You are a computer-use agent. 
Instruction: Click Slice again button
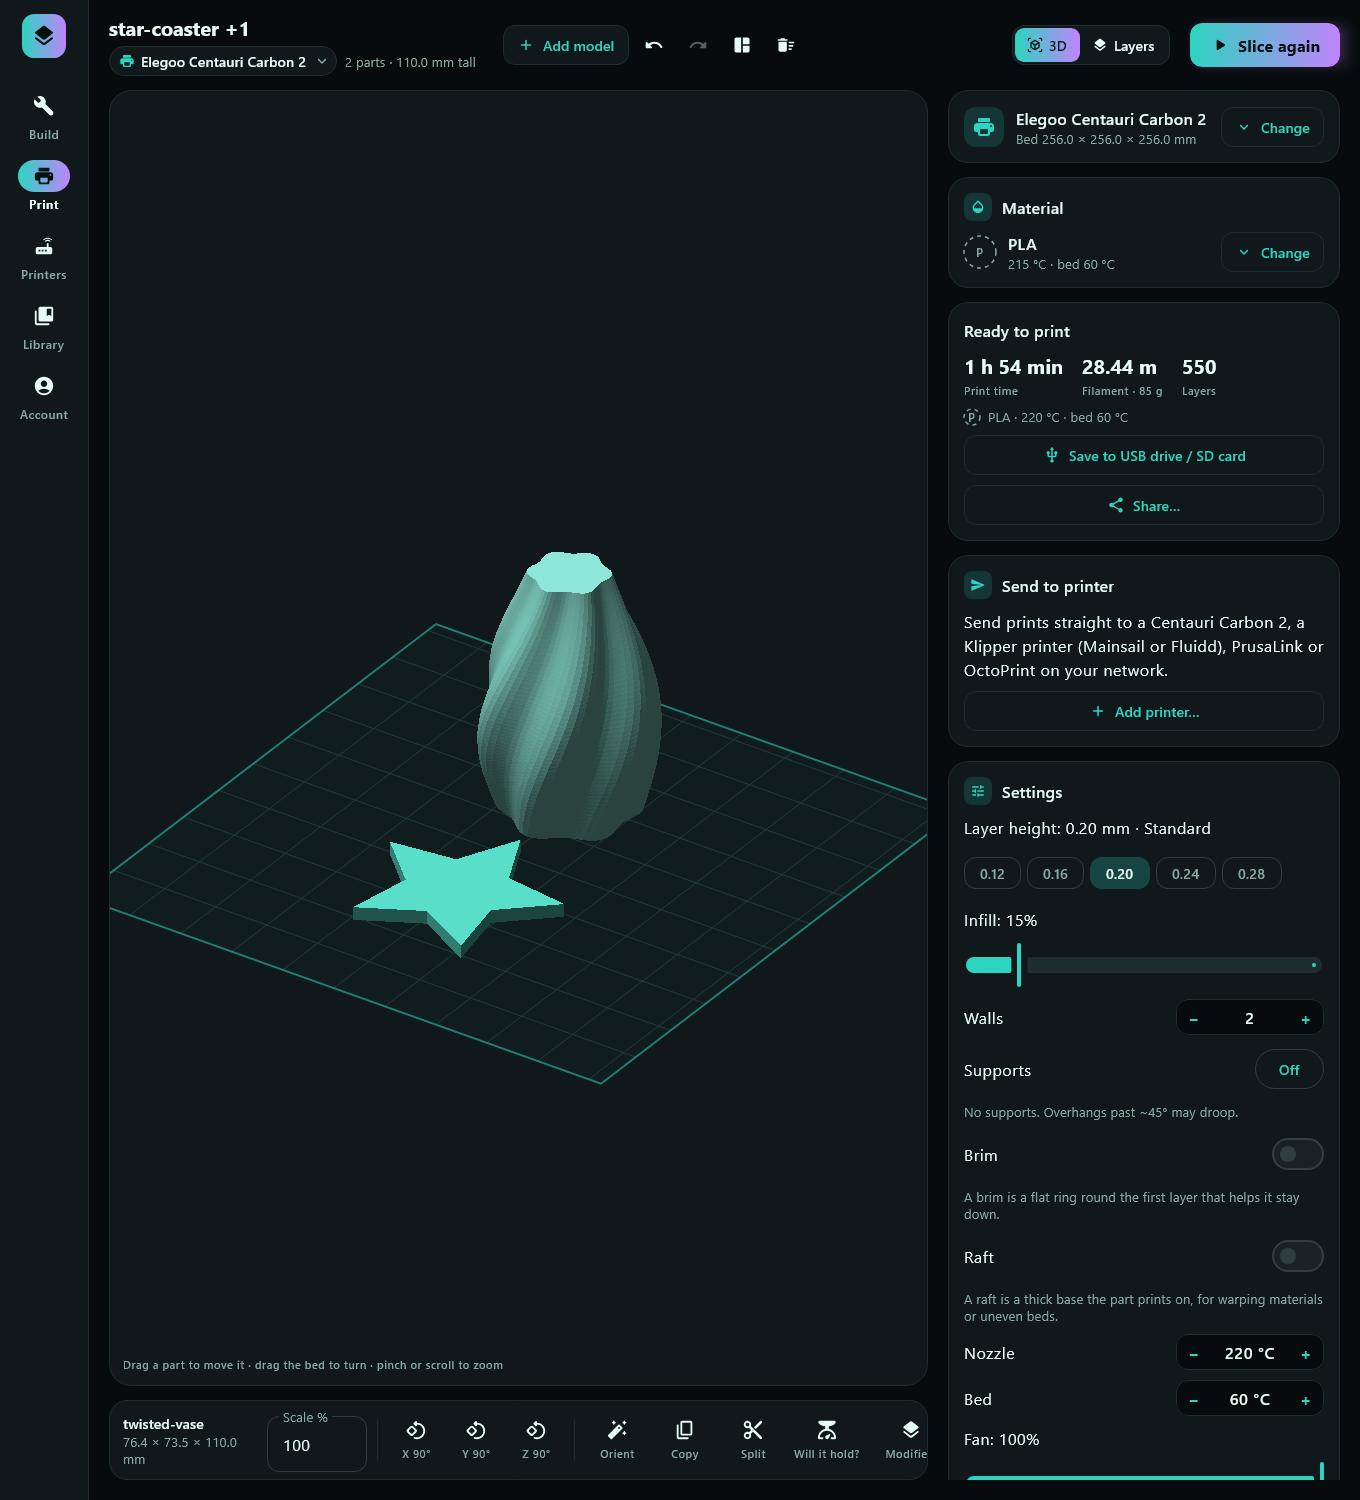(x=1265, y=45)
